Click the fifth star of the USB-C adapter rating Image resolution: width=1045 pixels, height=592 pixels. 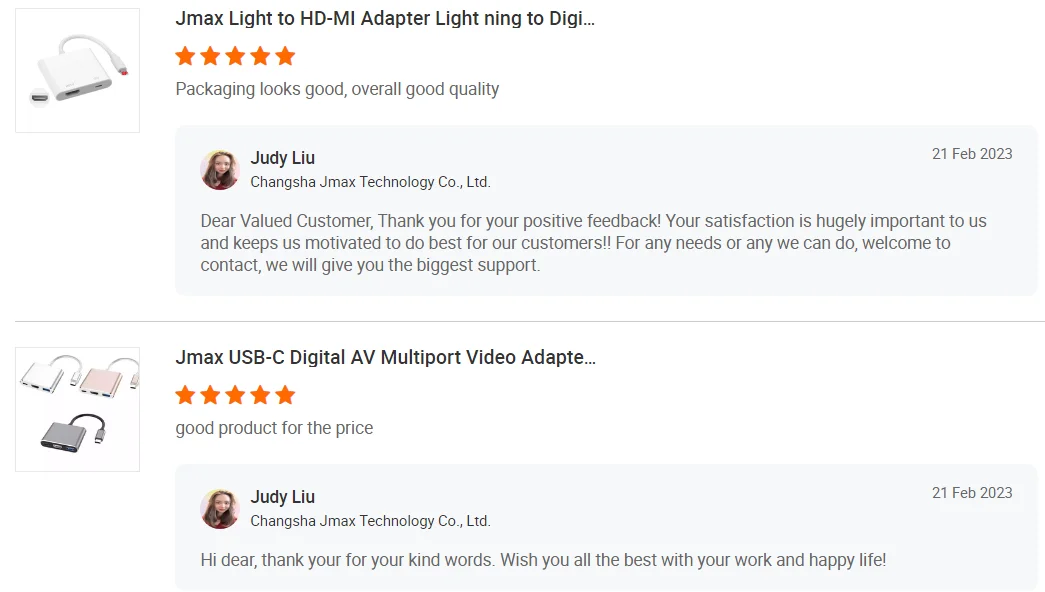click(x=285, y=395)
